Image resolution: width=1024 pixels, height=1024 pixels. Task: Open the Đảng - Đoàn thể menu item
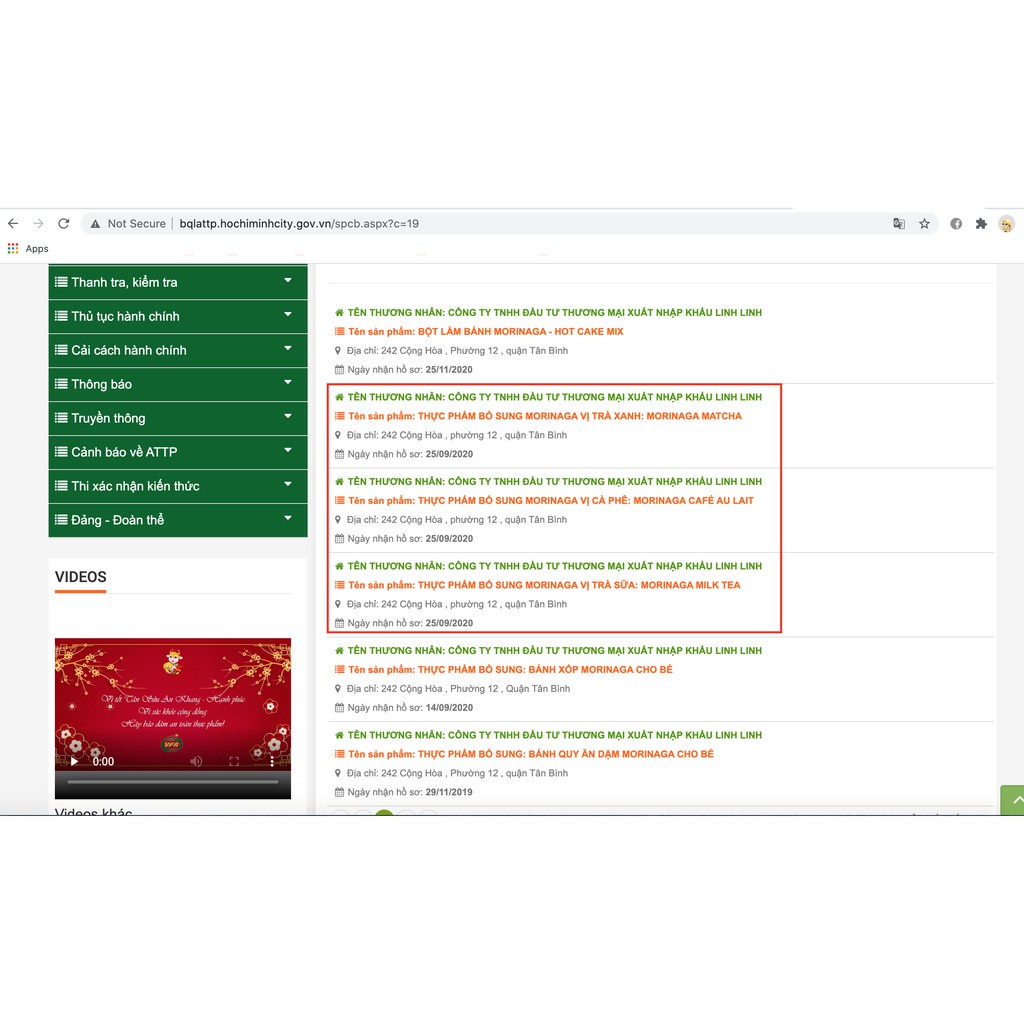coord(178,520)
